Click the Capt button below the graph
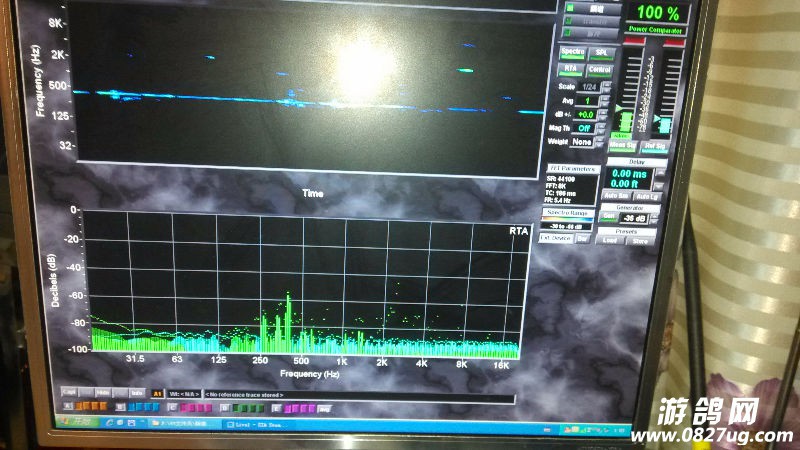 click(x=68, y=392)
